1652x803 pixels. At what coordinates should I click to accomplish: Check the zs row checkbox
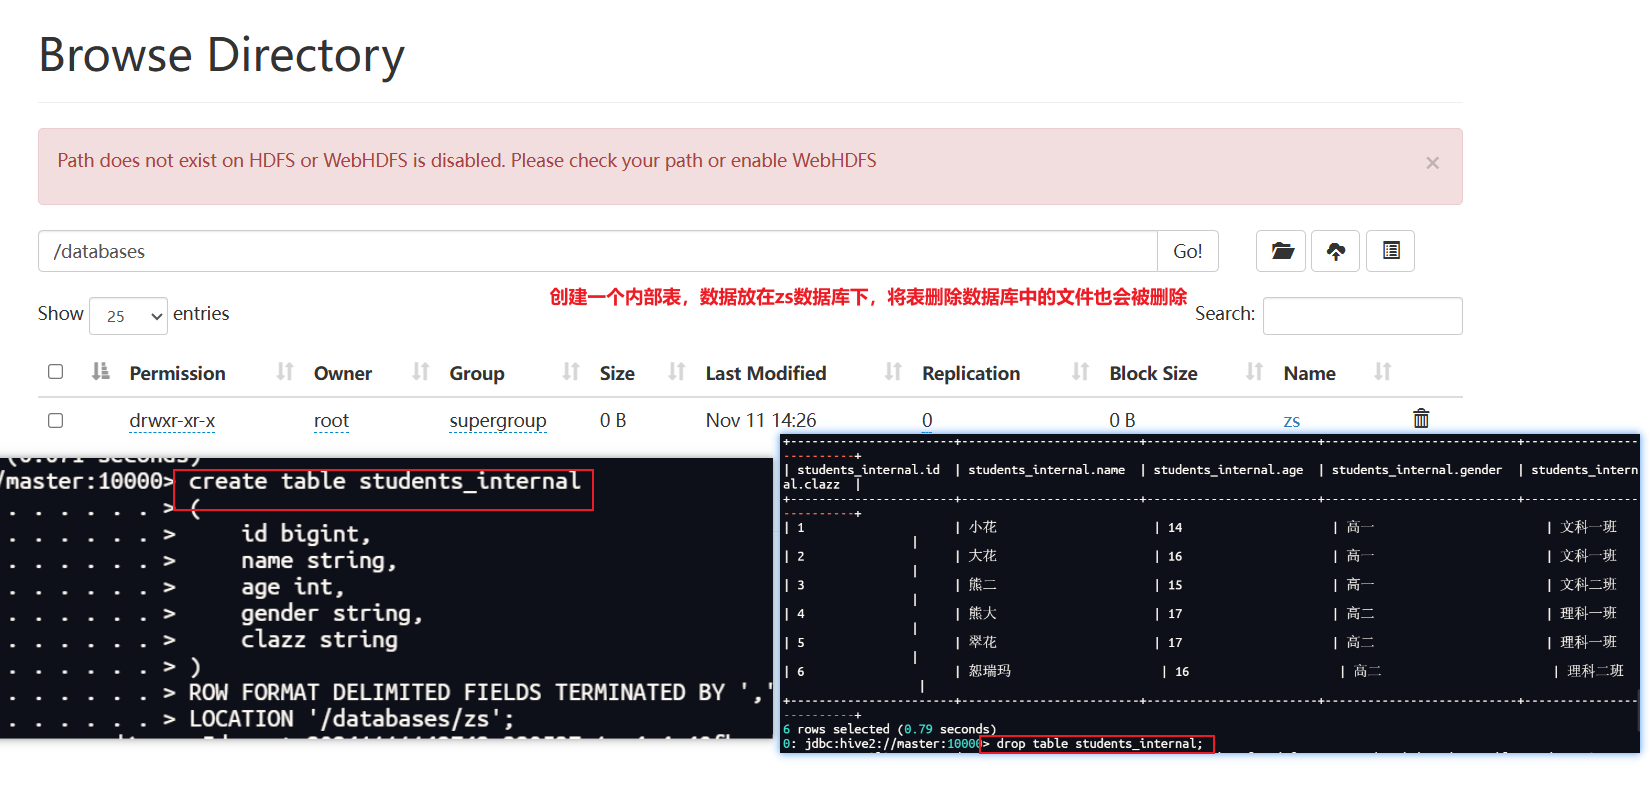pyautogui.click(x=56, y=420)
